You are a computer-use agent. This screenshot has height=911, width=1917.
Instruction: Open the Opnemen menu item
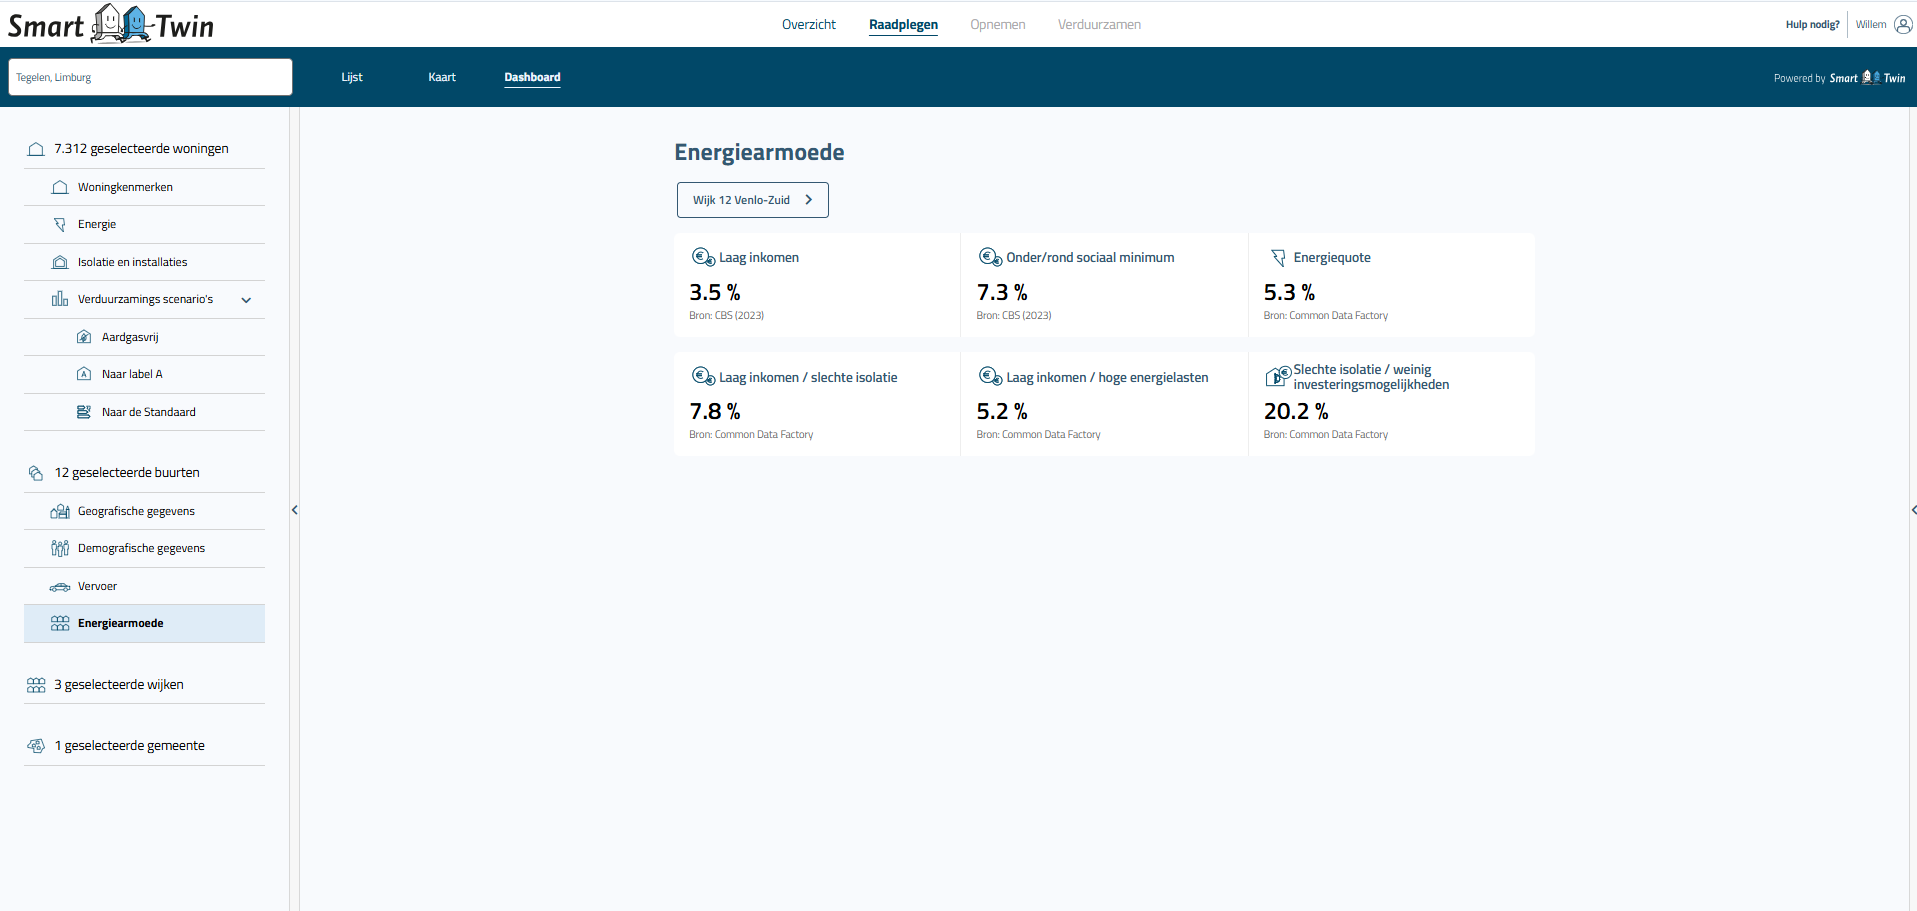click(997, 24)
